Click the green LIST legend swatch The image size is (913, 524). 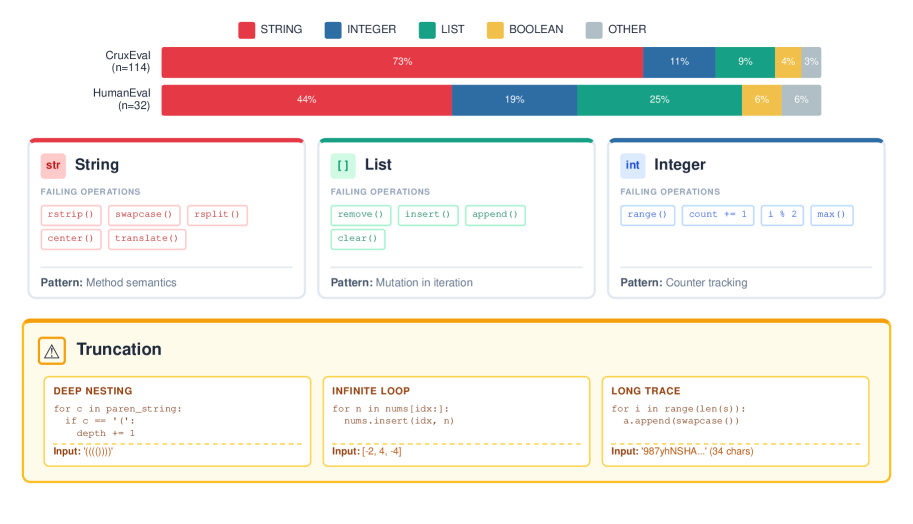click(x=427, y=30)
